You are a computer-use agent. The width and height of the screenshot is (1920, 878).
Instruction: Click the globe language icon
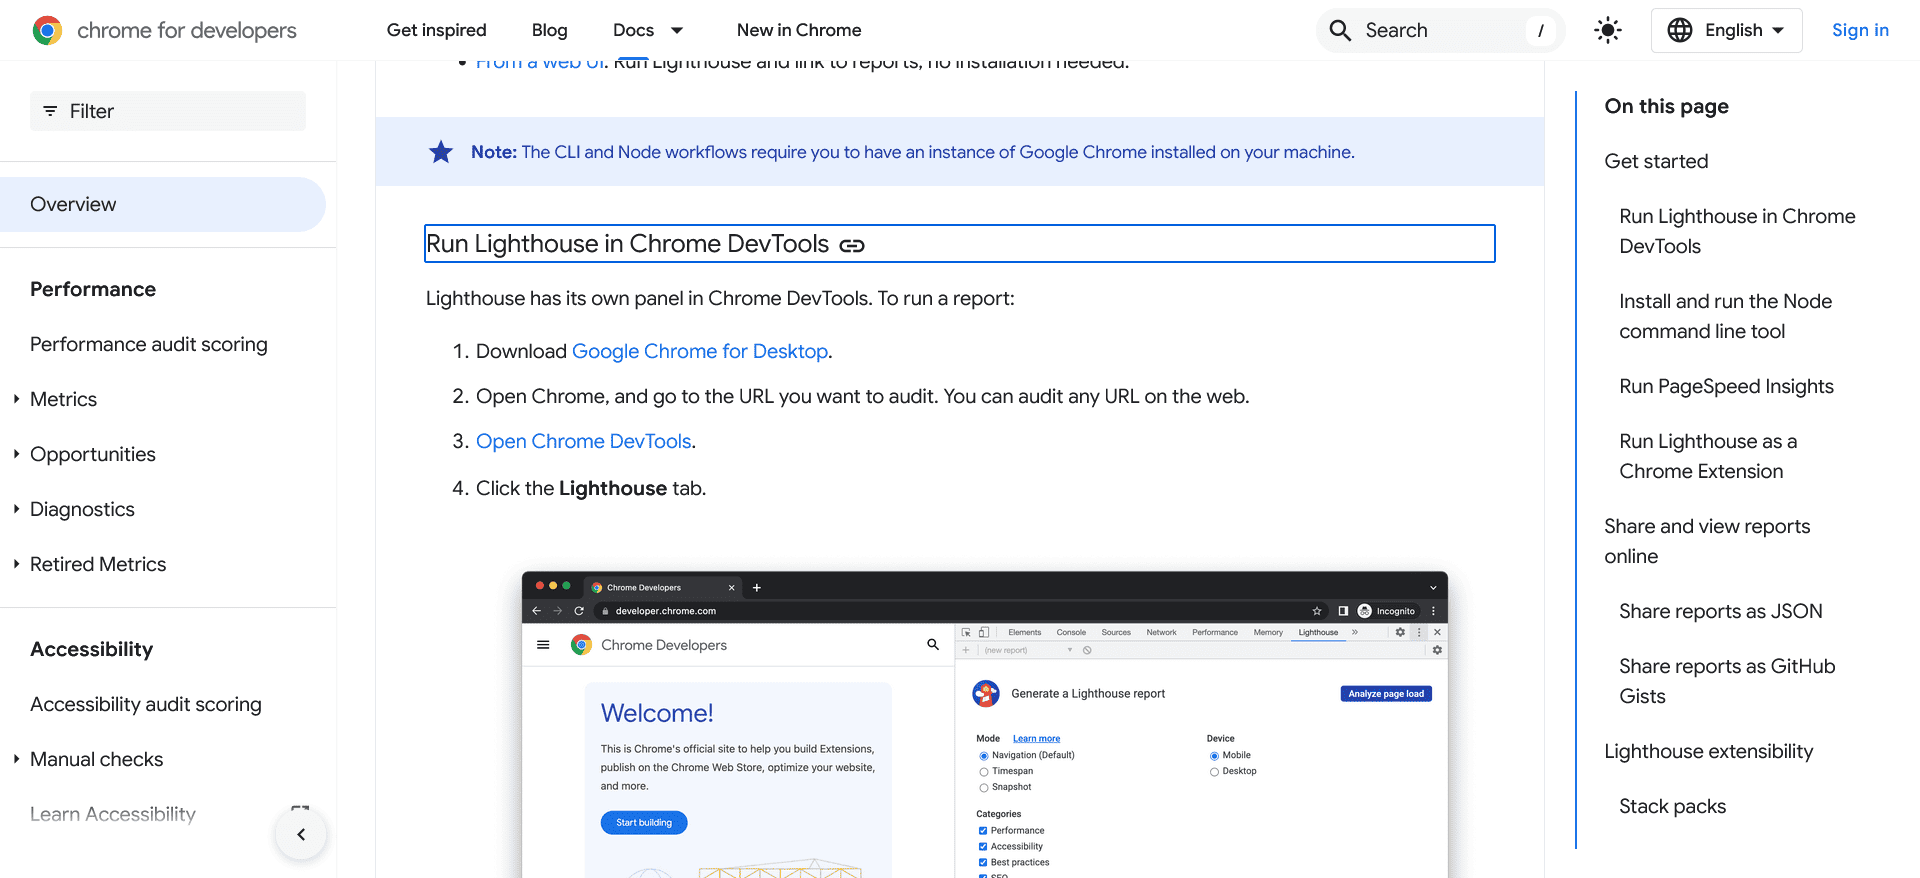pyautogui.click(x=1680, y=30)
